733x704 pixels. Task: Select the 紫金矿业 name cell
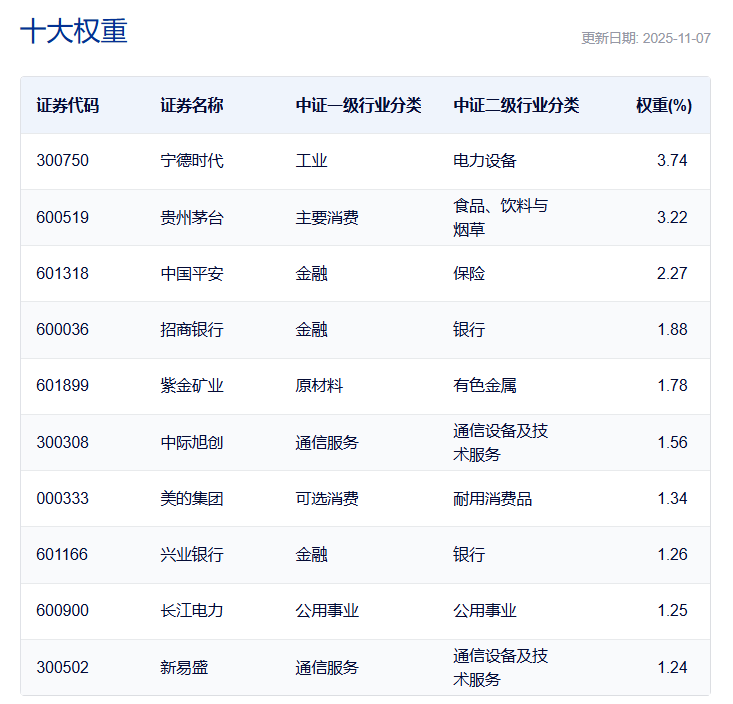(192, 386)
